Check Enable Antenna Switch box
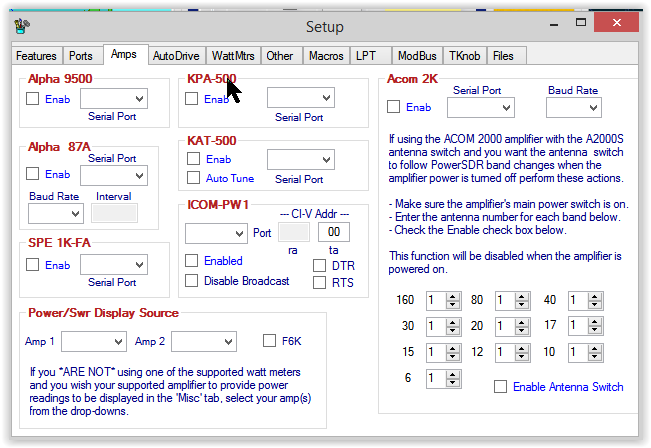The width and height of the screenshot is (651, 448). point(500,387)
